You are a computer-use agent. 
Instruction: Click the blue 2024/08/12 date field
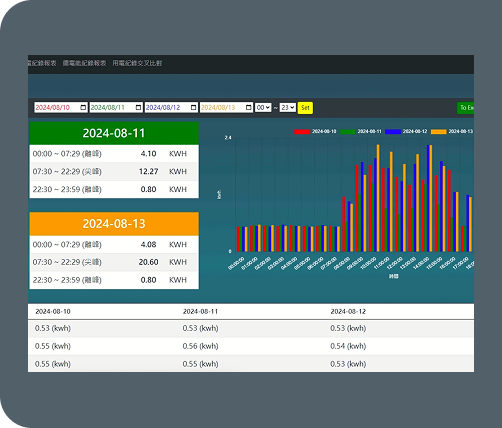(171, 107)
